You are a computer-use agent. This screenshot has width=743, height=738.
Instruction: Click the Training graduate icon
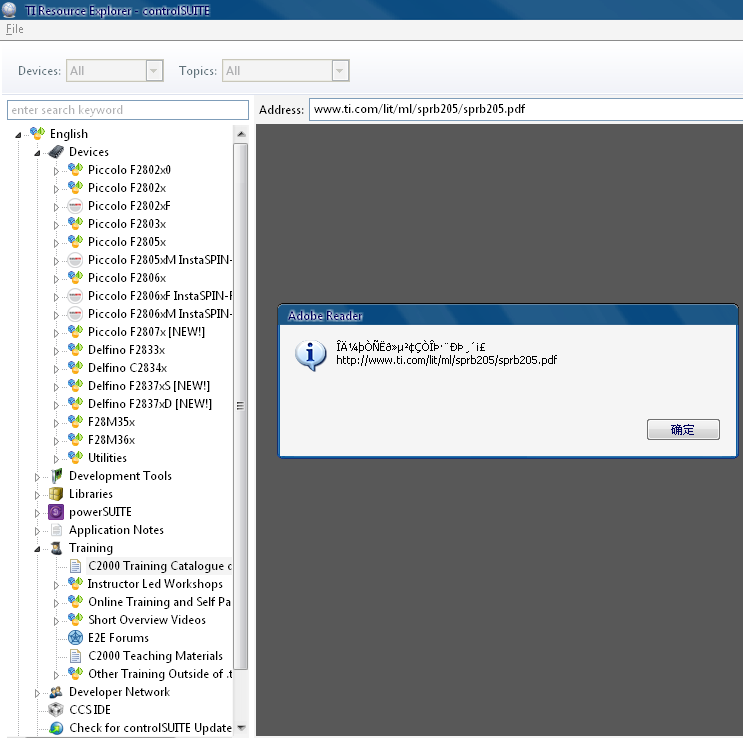pos(56,548)
